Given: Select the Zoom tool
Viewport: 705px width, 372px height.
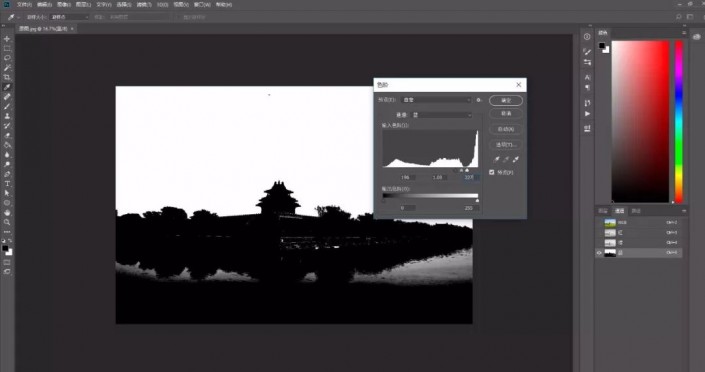Looking at the screenshot, I should click(7, 222).
